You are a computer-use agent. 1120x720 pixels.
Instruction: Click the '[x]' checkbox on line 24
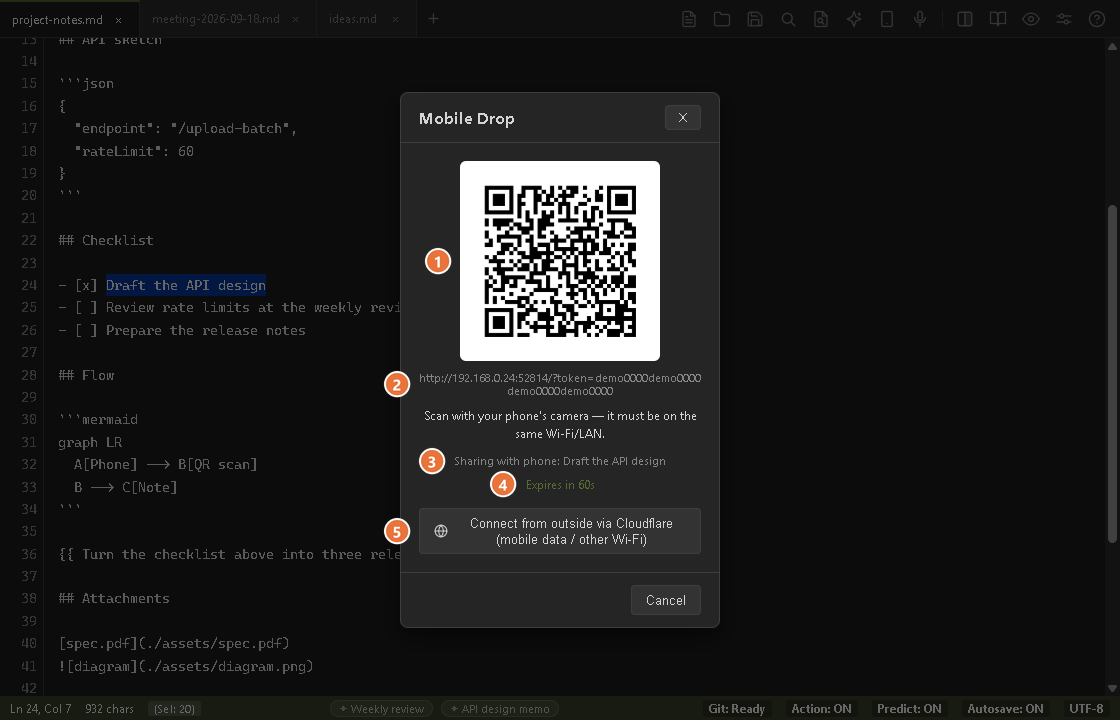(86, 285)
